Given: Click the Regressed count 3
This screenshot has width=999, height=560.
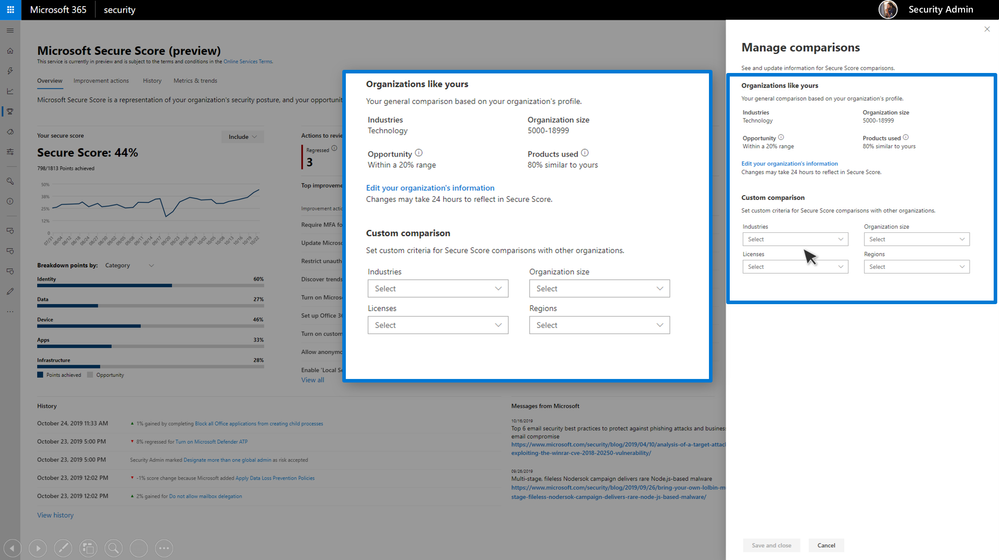Looking at the screenshot, I should click(x=310, y=162).
